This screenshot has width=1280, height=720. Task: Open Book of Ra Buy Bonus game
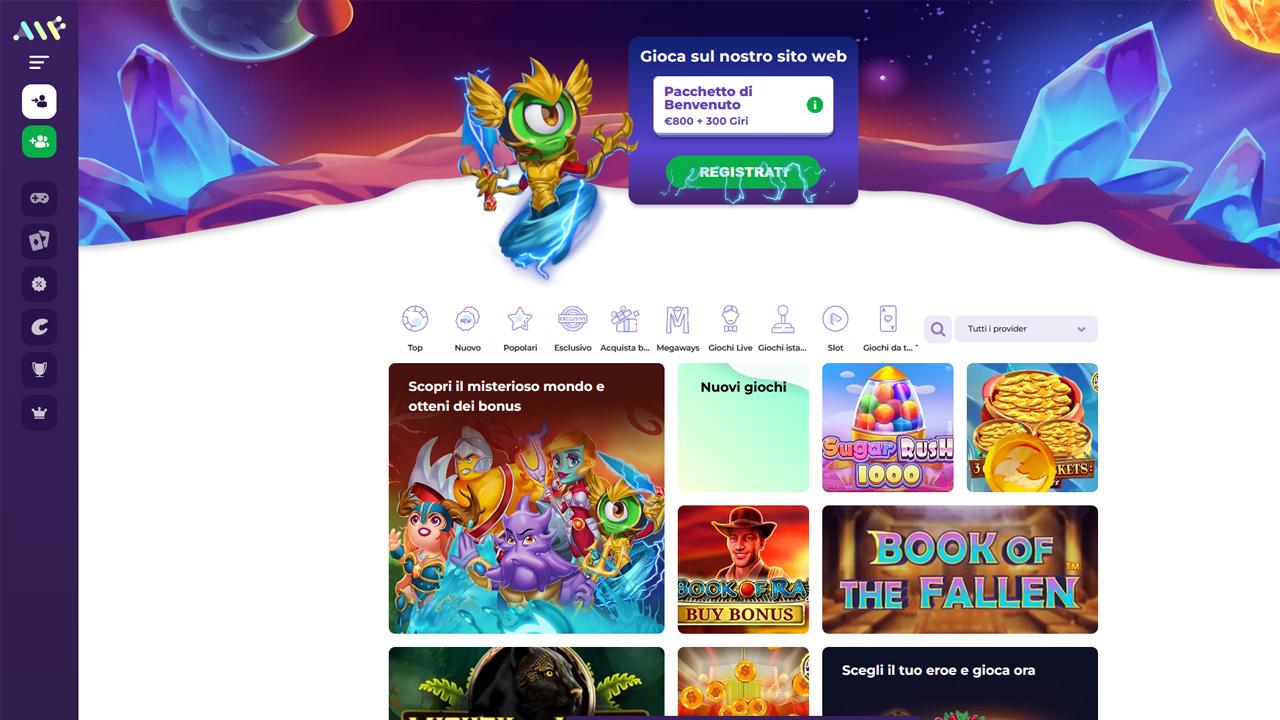(743, 569)
